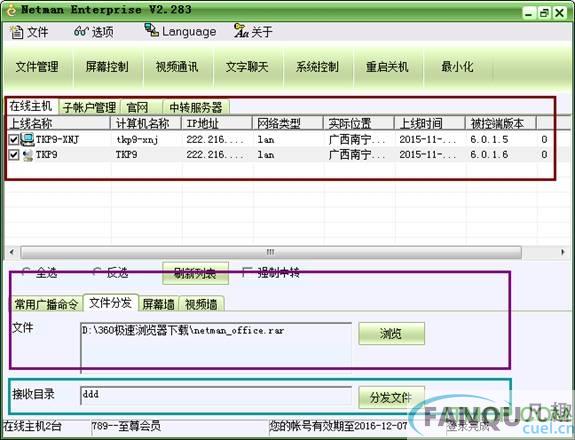Click the glasses icon beside 选项
This screenshot has height=440, width=575.
coord(81,31)
